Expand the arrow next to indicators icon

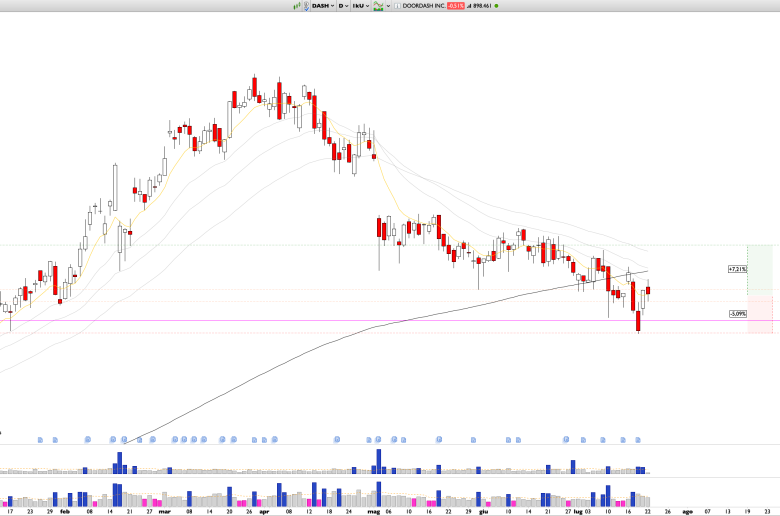point(388,5)
